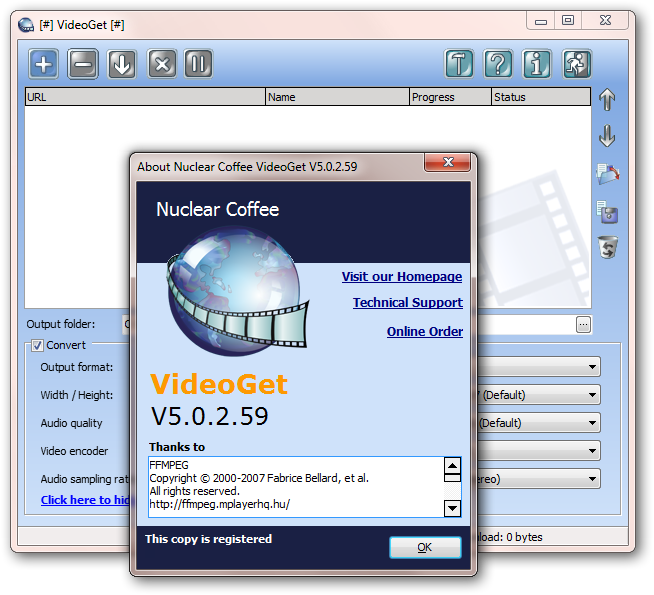Click the OK button in the About dialog
The height and width of the screenshot is (595, 654).
425,547
